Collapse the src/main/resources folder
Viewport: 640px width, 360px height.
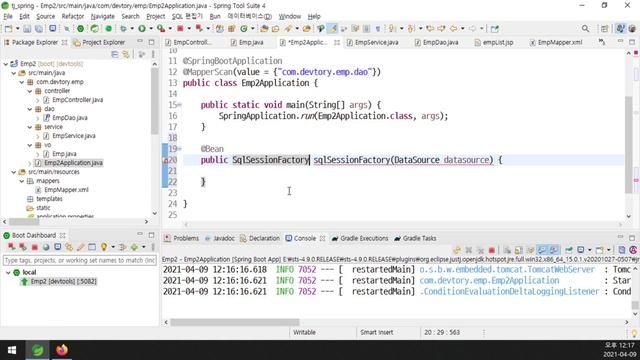pyautogui.click(x=14, y=172)
